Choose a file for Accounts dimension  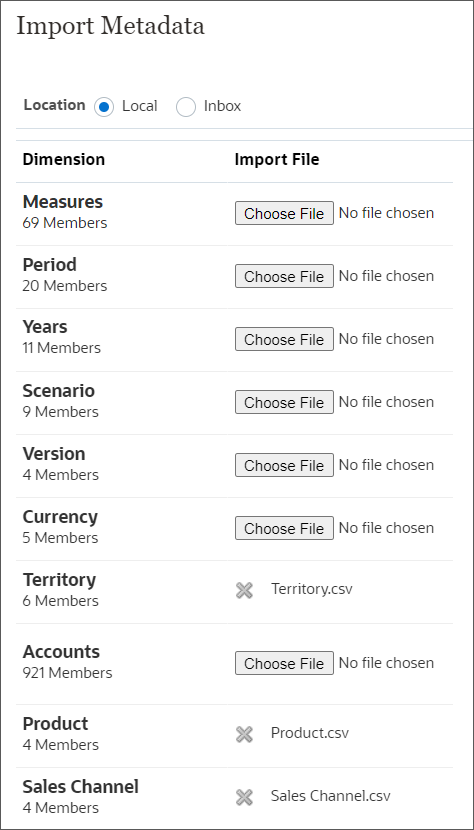[x=284, y=663]
